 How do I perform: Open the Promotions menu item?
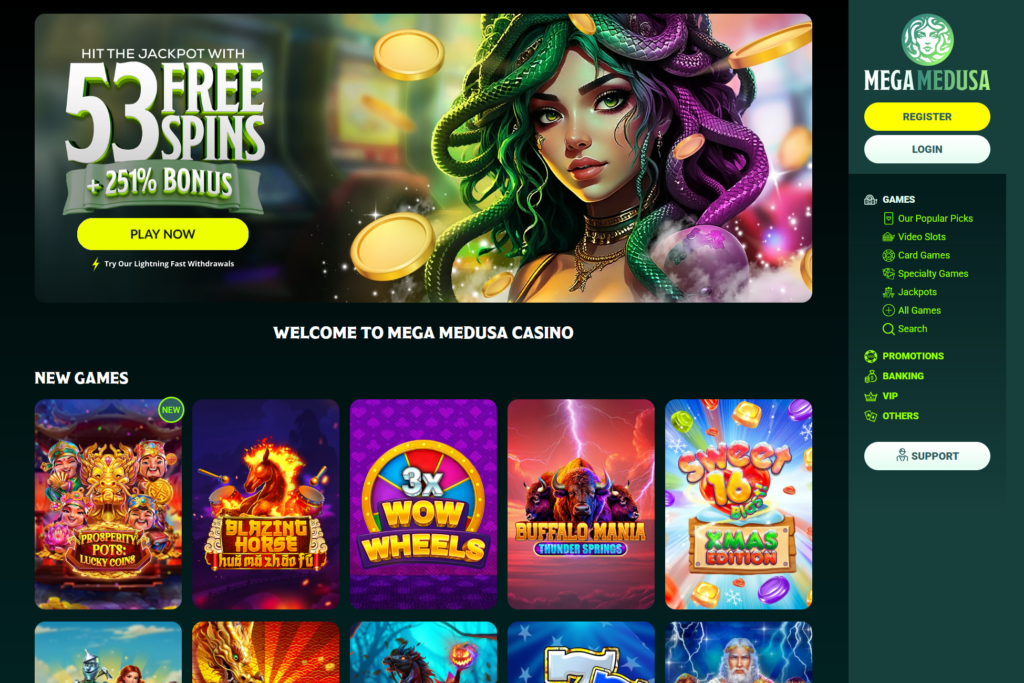tap(904, 356)
